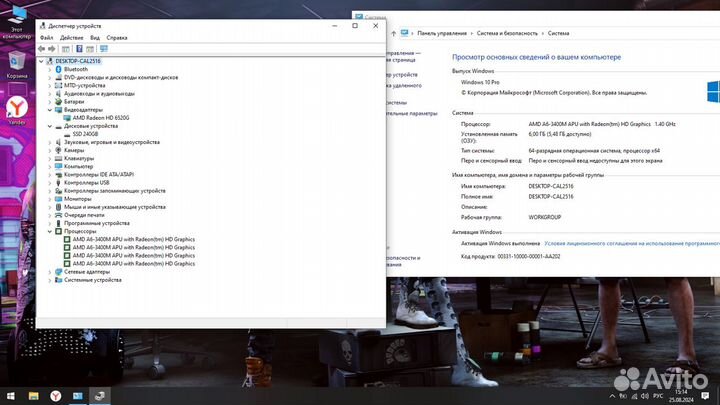Click the volume icon in system tray
Viewport: 720px width, 405px height.
point(645,396)
